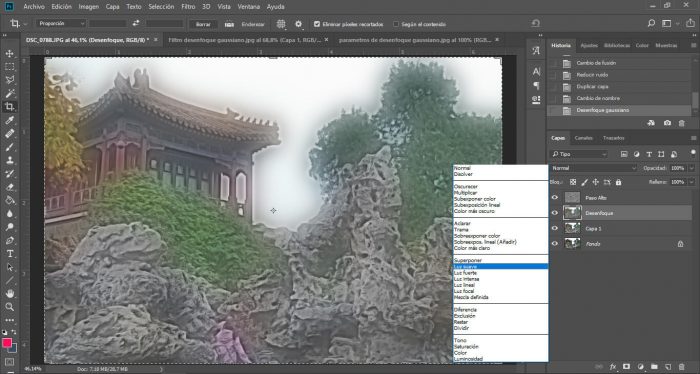Open the Imagen menu
The height and width of the screenshot is (374, 700).
88,7
